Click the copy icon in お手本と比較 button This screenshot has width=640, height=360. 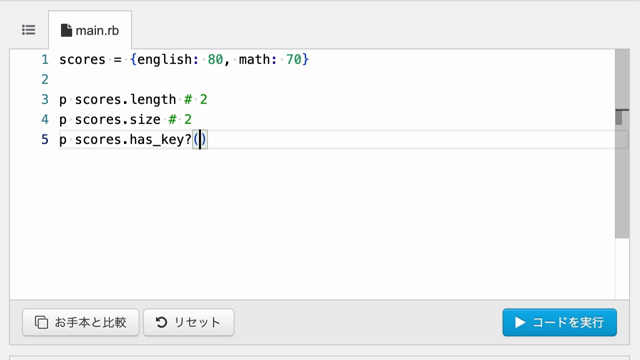click(x=41, y=322)
